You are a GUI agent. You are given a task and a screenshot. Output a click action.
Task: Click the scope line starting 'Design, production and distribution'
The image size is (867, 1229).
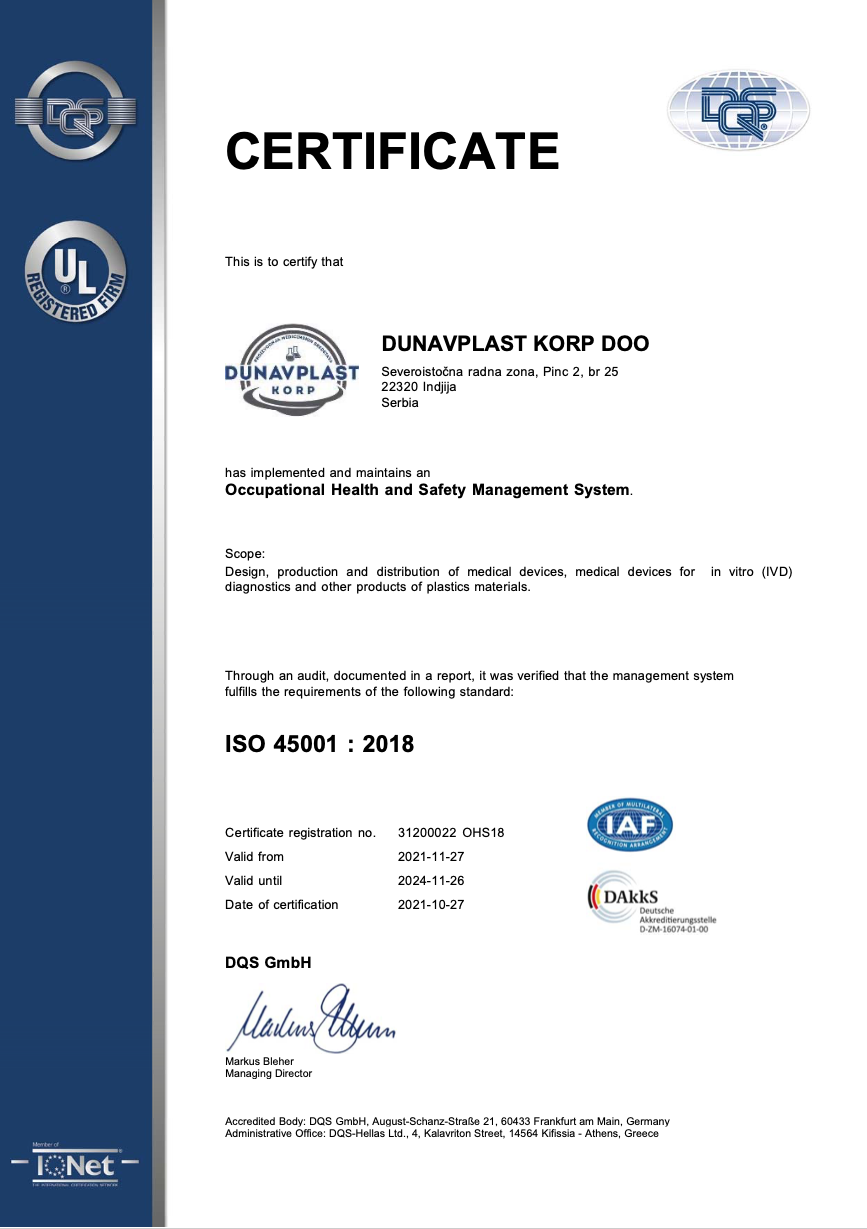click(509, 572)
